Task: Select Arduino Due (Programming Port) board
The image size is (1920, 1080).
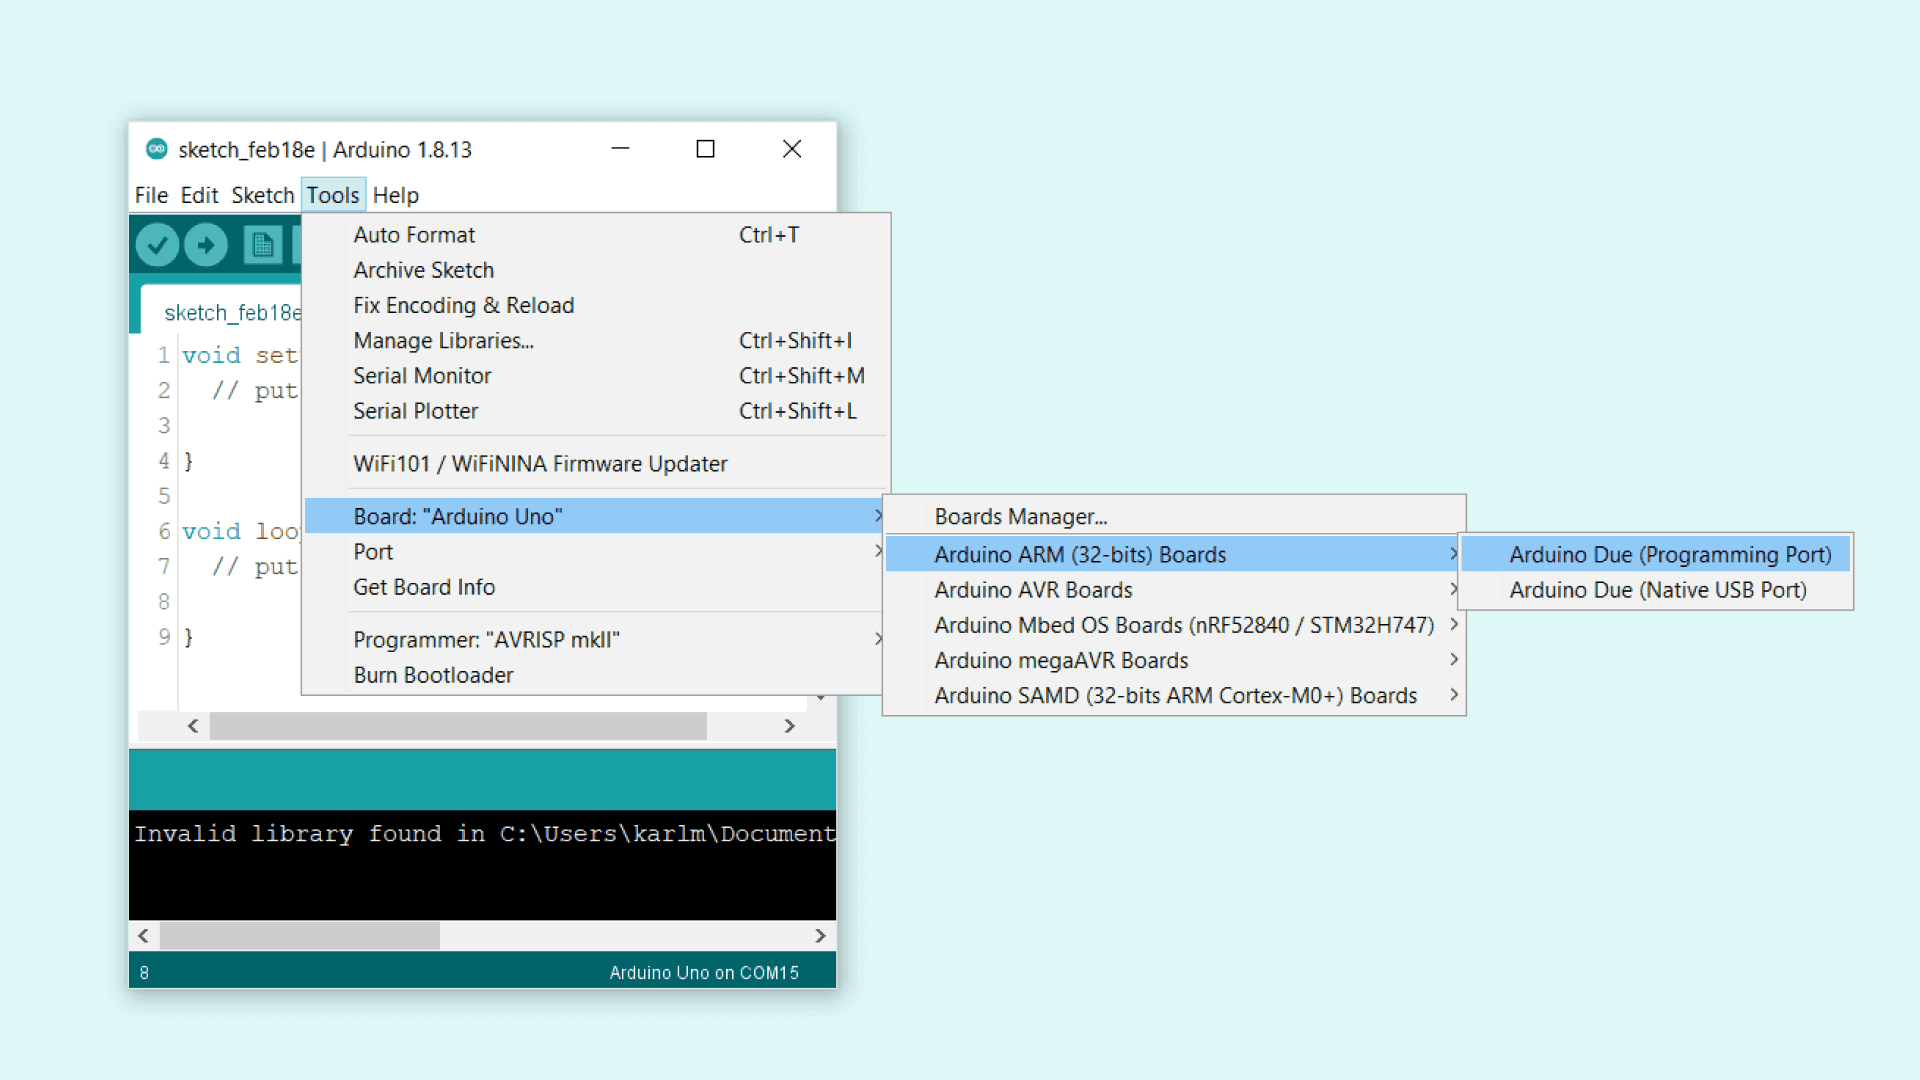Action: pos(1669,555)
